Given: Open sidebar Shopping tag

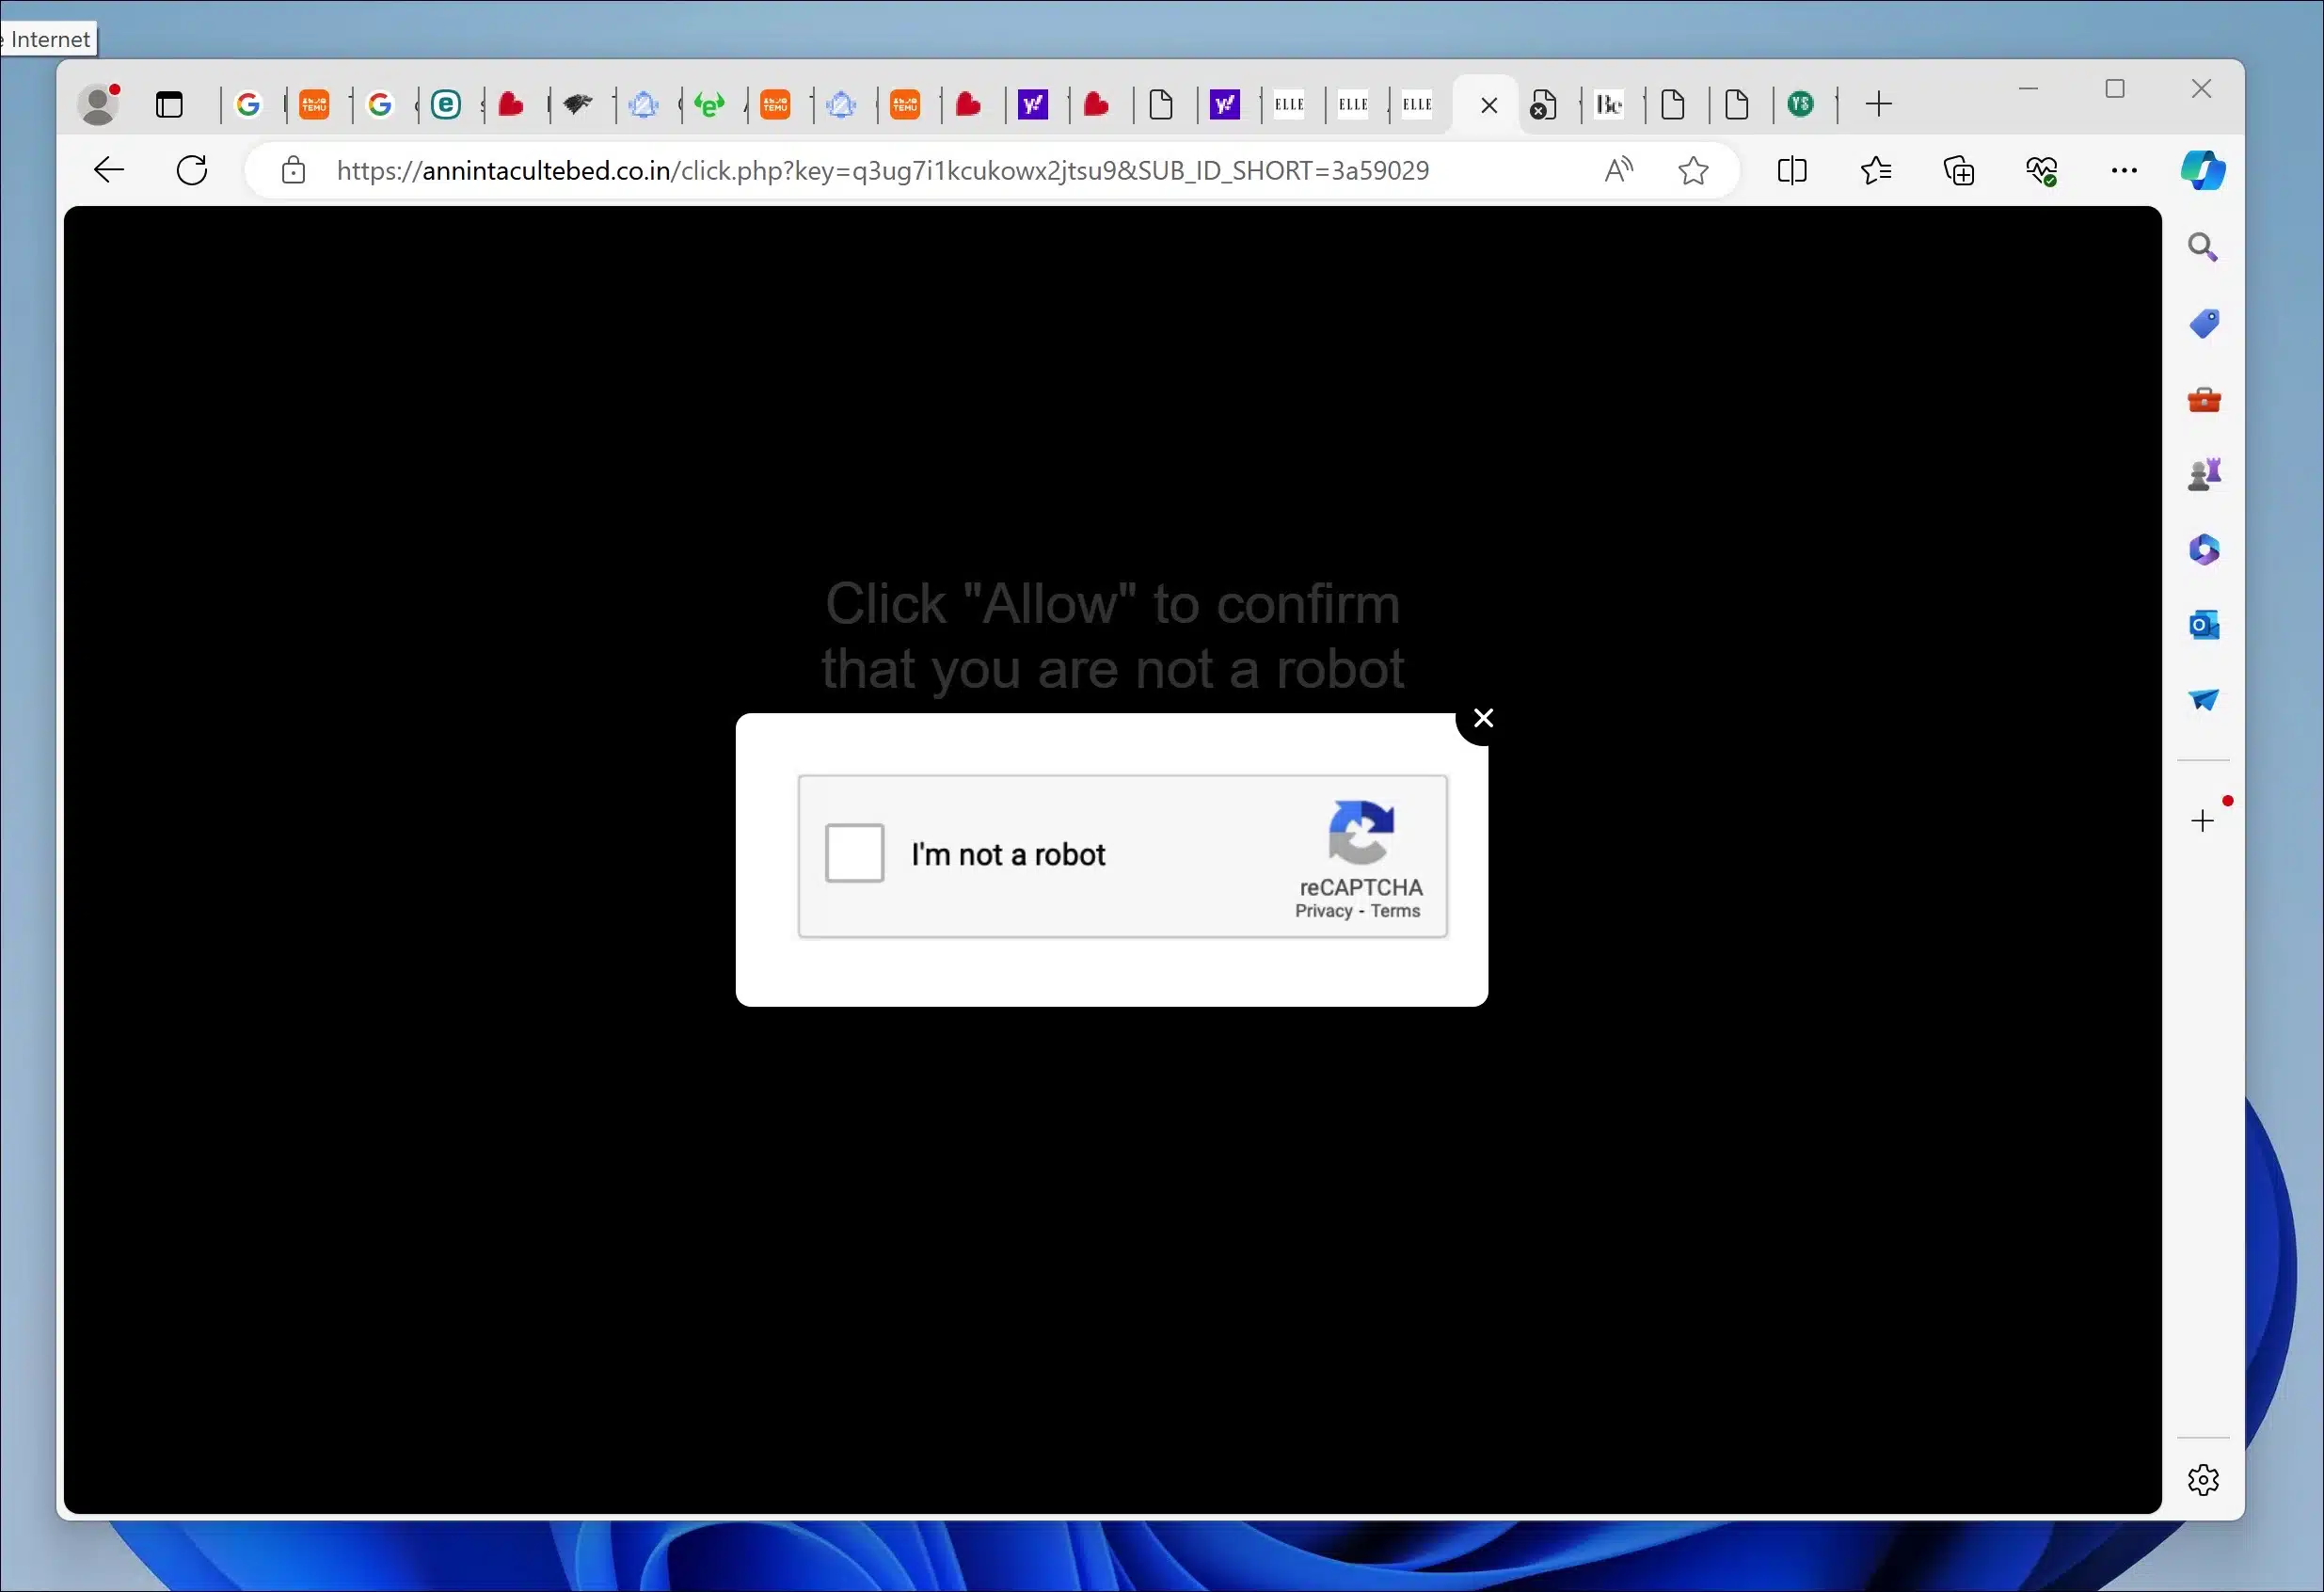Looking at the screenshot, I should [2204, 323].
